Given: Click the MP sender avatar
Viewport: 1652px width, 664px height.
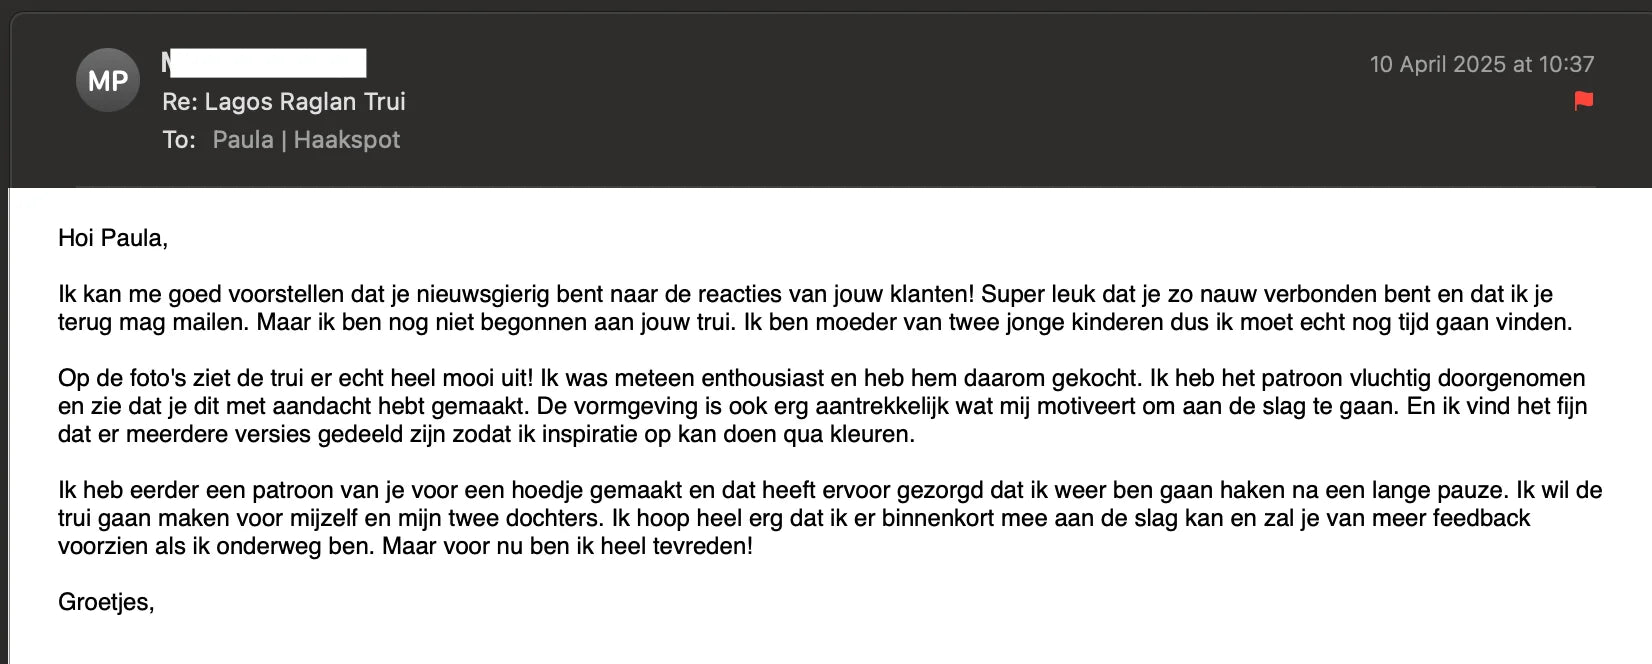Looking at the screenshot, I should [107, 81].
